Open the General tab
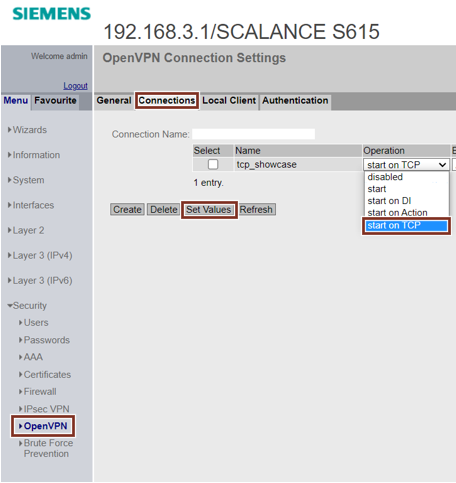 [x=114, y=100]
